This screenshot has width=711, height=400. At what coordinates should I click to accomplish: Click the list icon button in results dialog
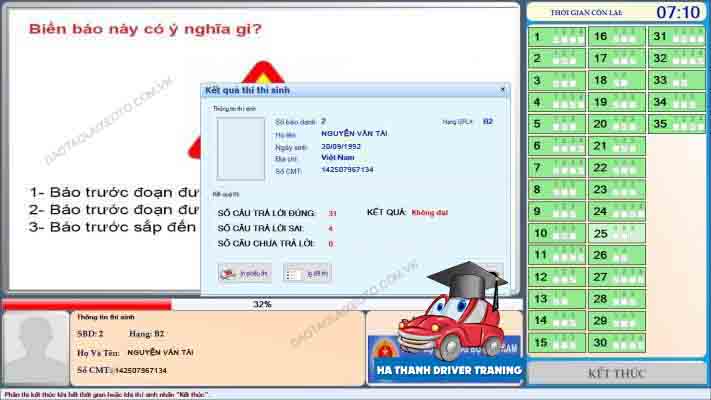coord(307,272)
